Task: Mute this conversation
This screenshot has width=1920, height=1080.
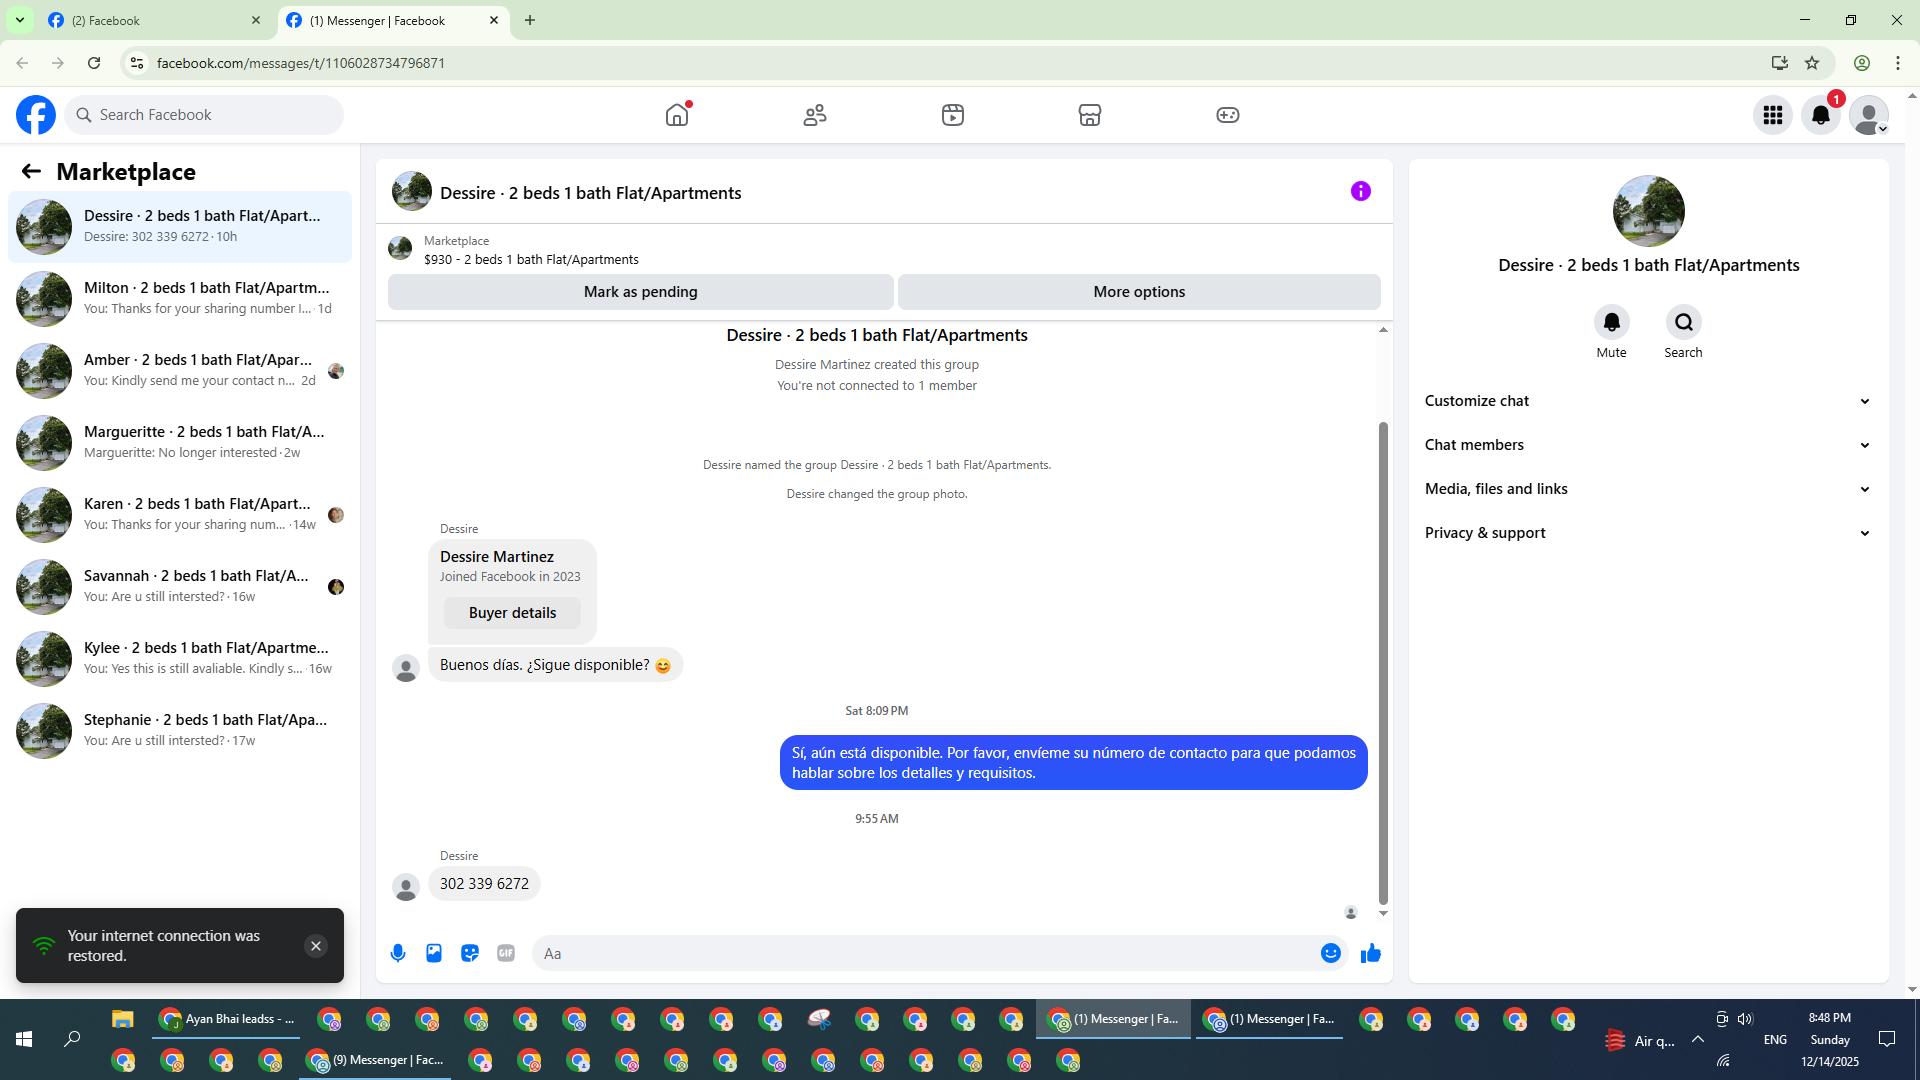Action: (1611, 322)
